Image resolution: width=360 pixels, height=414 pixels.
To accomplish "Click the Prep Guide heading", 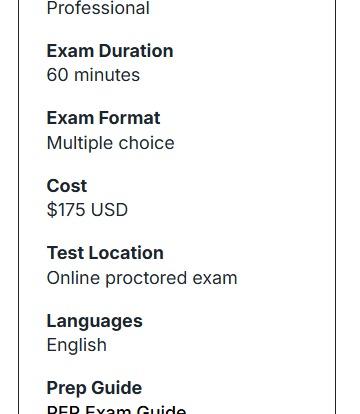I will (94, 388).
